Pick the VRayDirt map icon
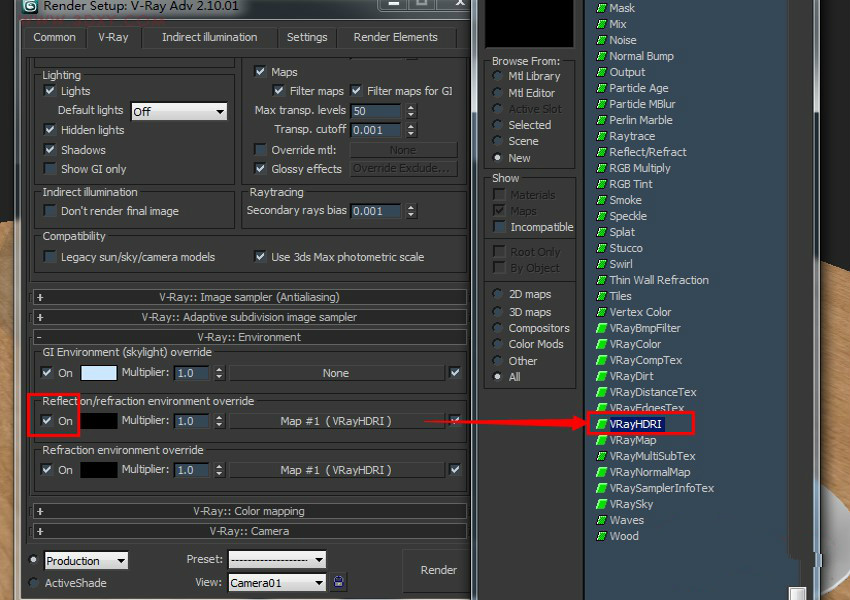This screenshot has height=600, width=850. coord(601,376)
